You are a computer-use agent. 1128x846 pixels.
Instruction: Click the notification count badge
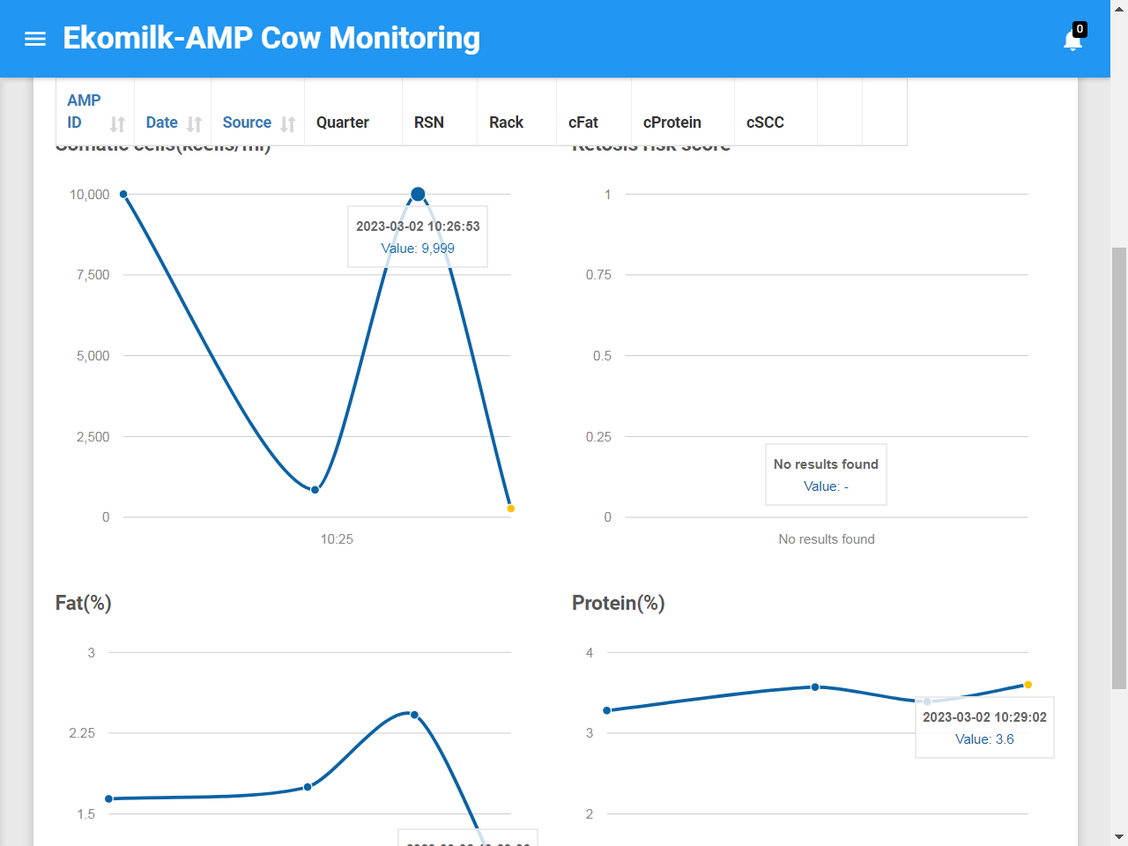click(1079, 29)
